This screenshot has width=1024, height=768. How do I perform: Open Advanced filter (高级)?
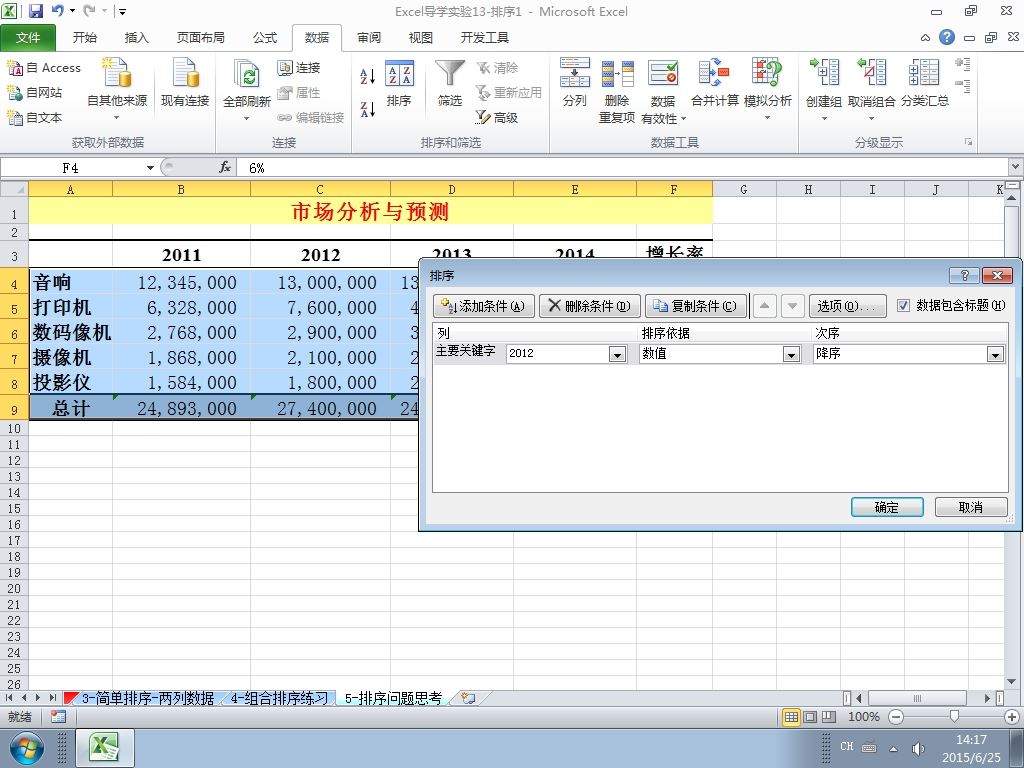pos(497,118)
